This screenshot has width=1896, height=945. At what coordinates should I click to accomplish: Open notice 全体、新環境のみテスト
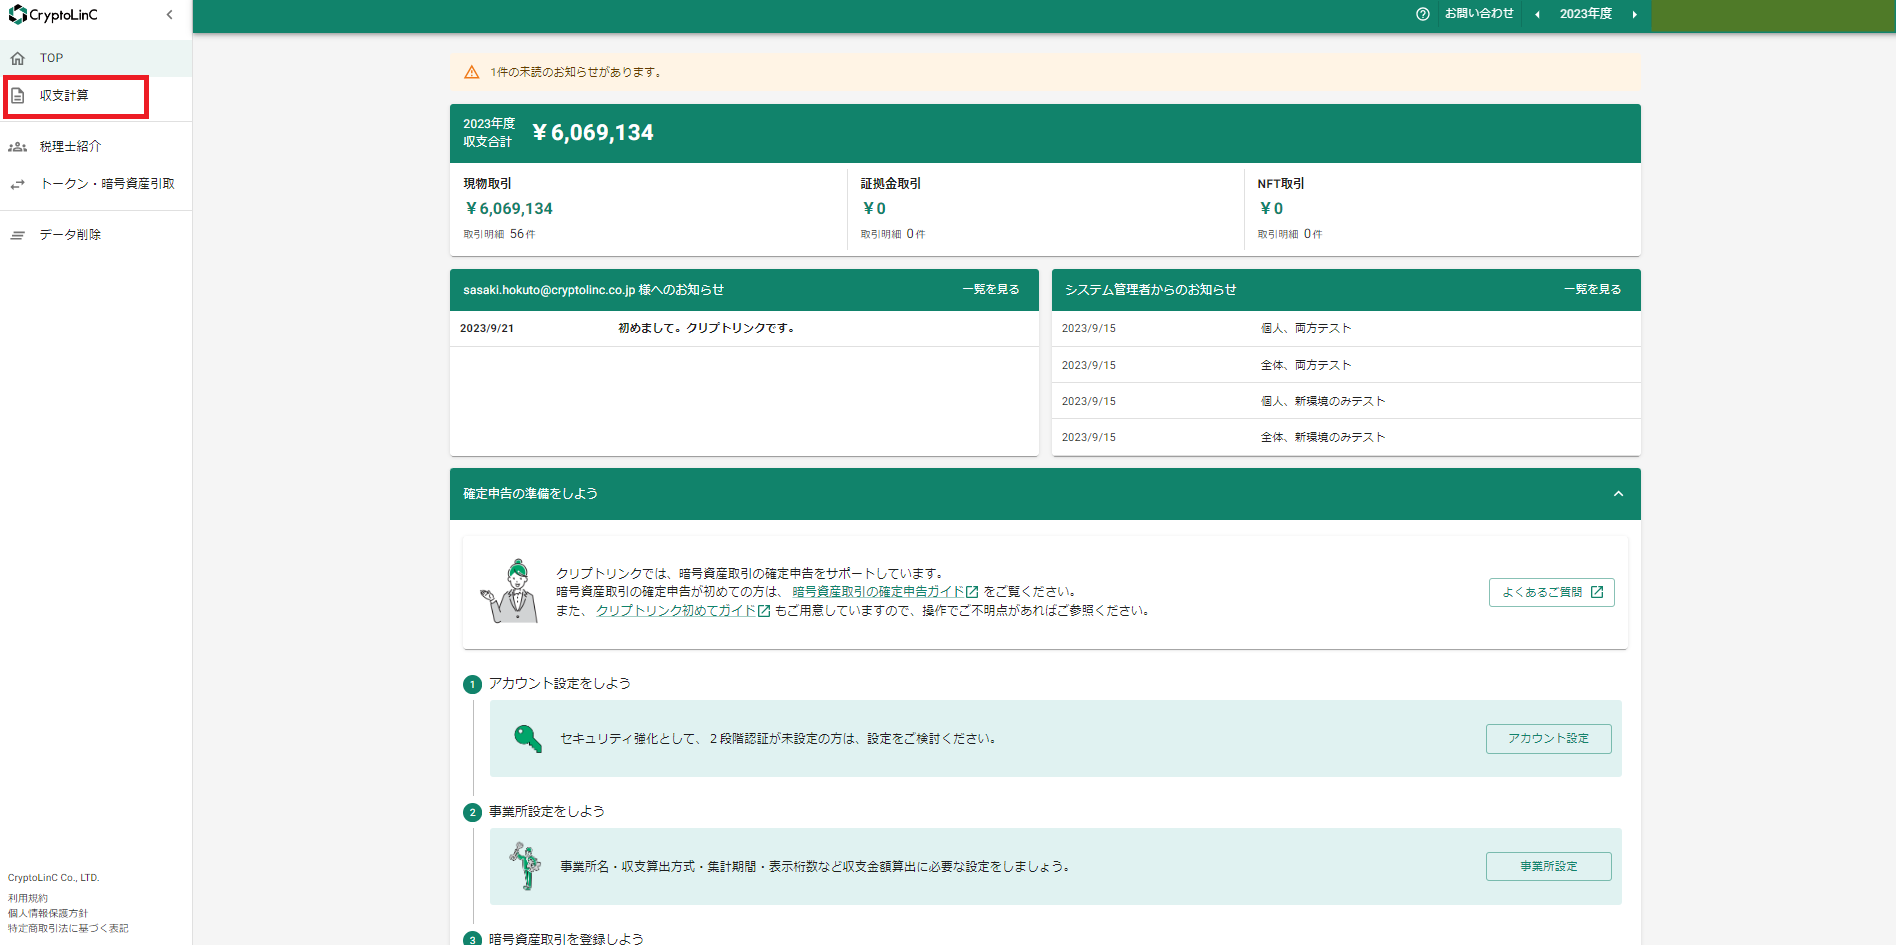click(x=1346, y=437)
